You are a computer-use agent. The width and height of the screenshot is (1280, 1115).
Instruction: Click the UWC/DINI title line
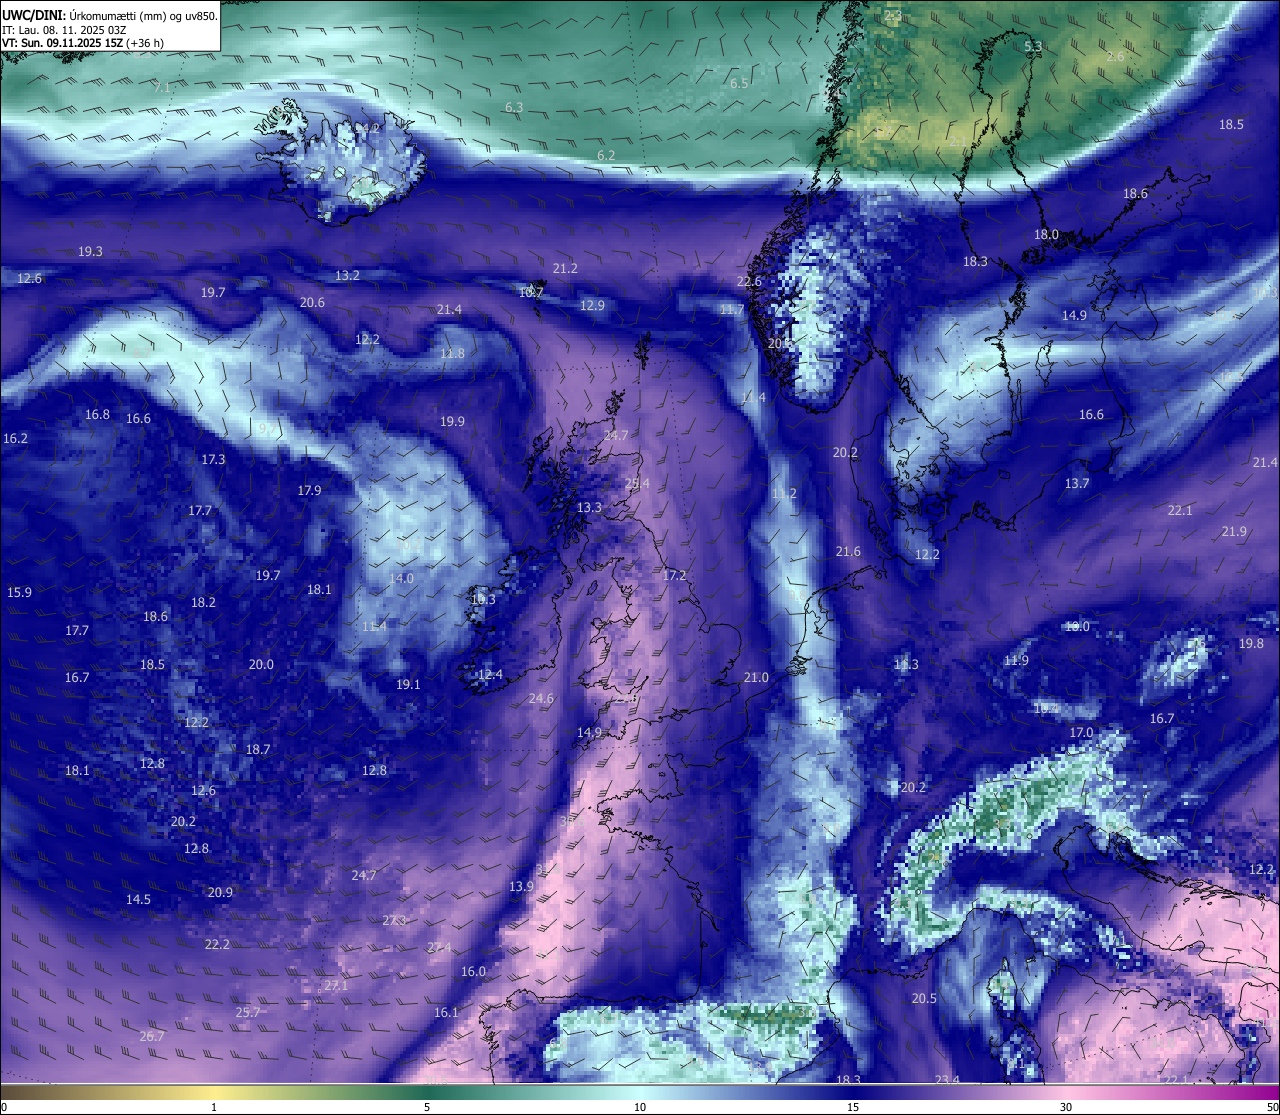(110, 16)
